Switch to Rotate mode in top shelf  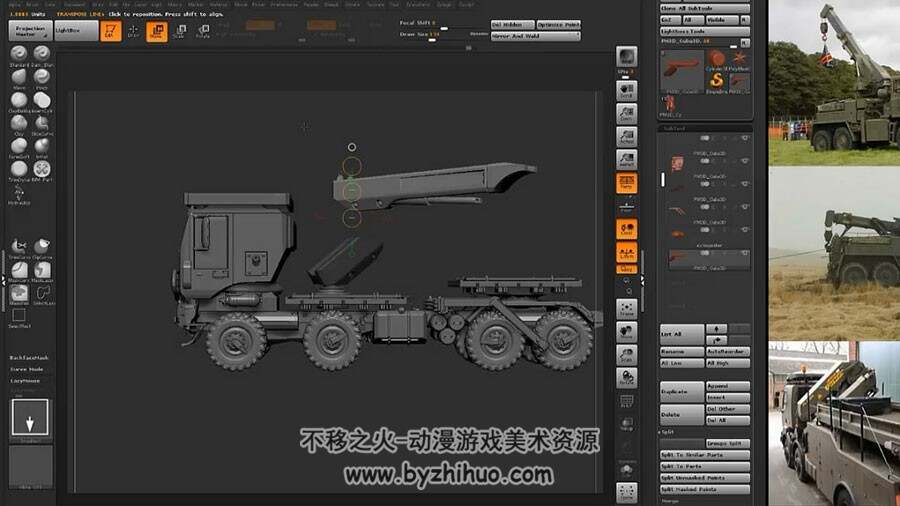pyautogui.click(x=203, y=30)
